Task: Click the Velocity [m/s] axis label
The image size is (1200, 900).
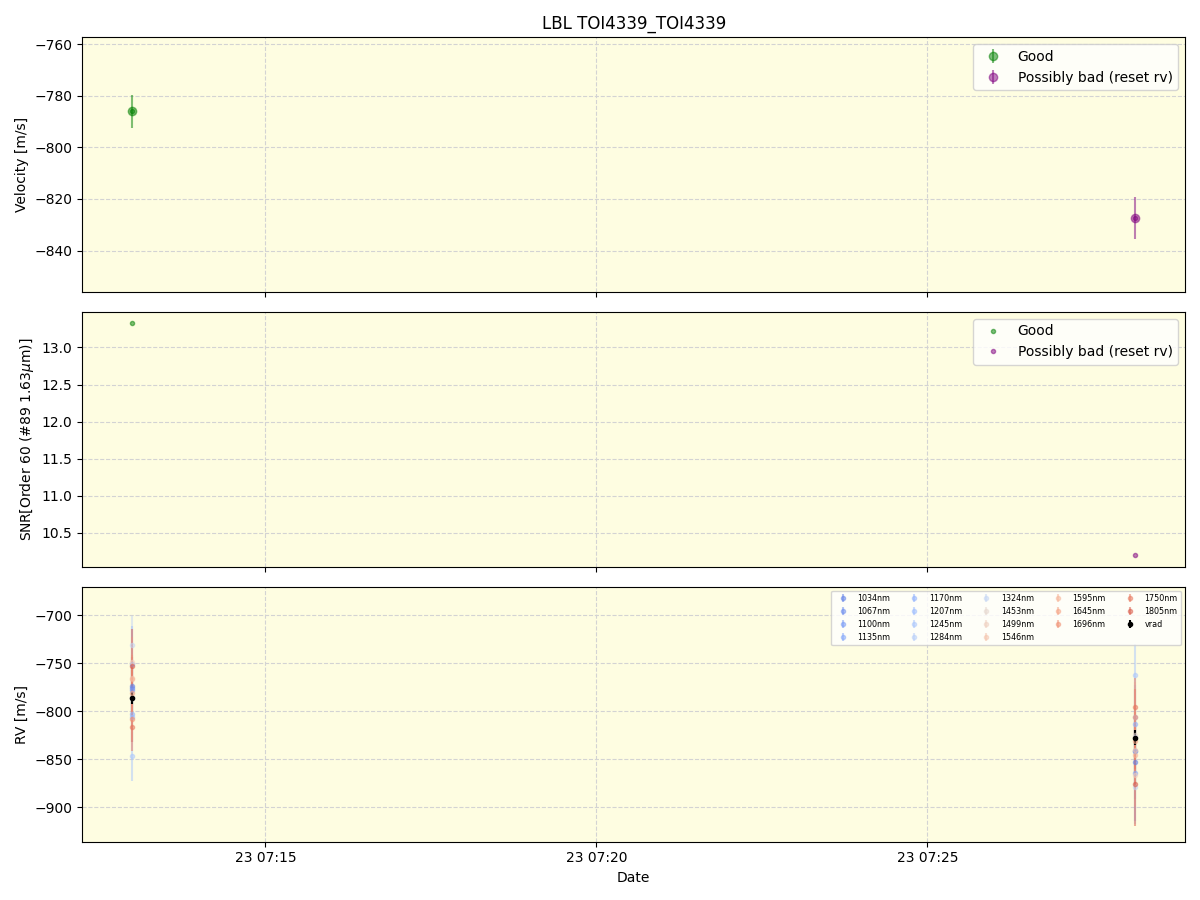Action: point(21,165)
